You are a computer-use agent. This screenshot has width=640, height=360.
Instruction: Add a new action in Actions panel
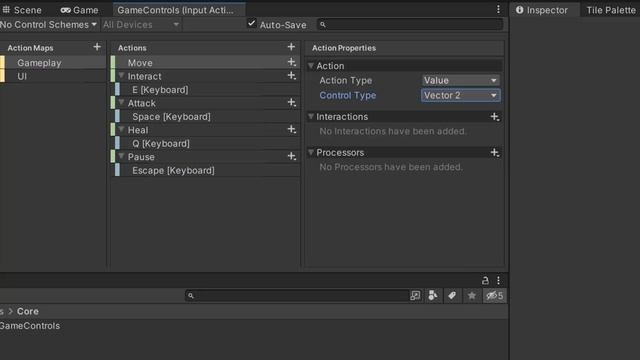tap(291, 47)
